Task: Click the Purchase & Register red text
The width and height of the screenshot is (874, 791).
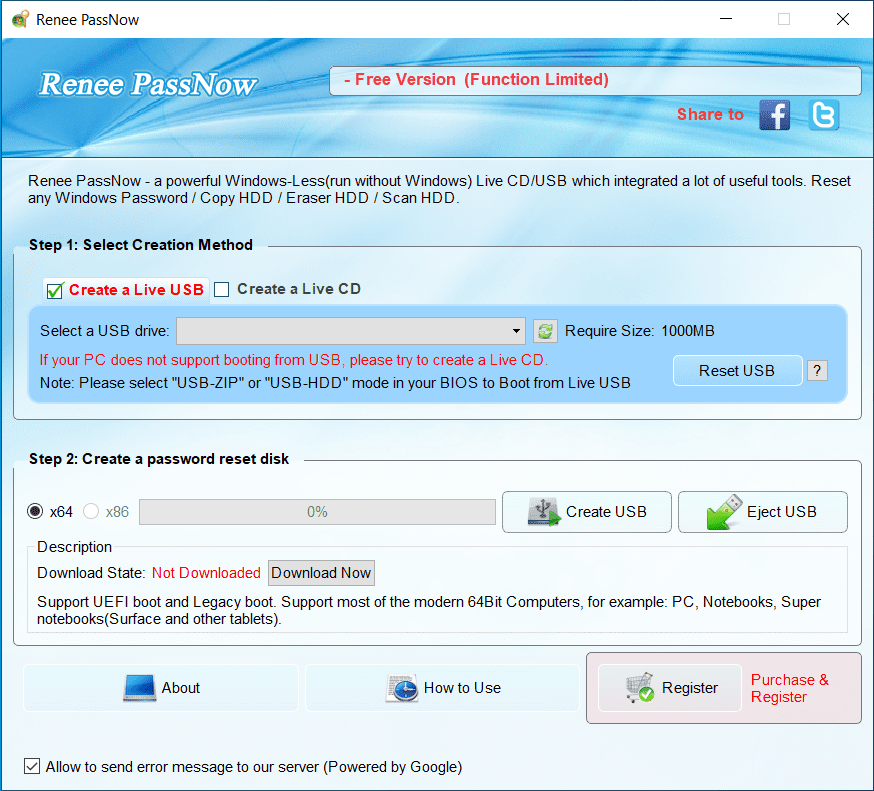Action: click(789, 688)
